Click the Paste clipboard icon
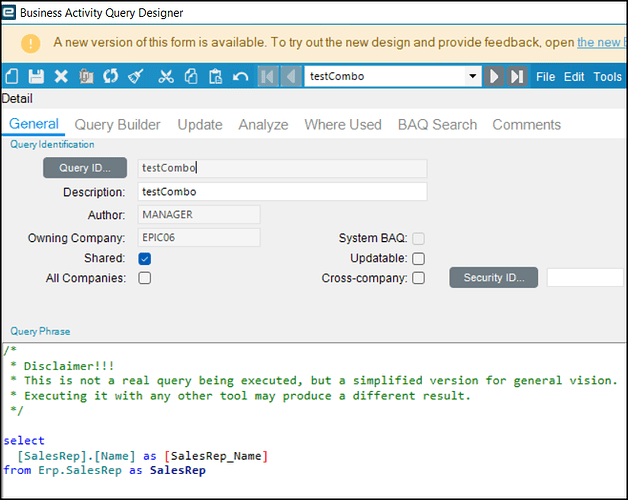This screenshot has height=500, width=628. 214,77
